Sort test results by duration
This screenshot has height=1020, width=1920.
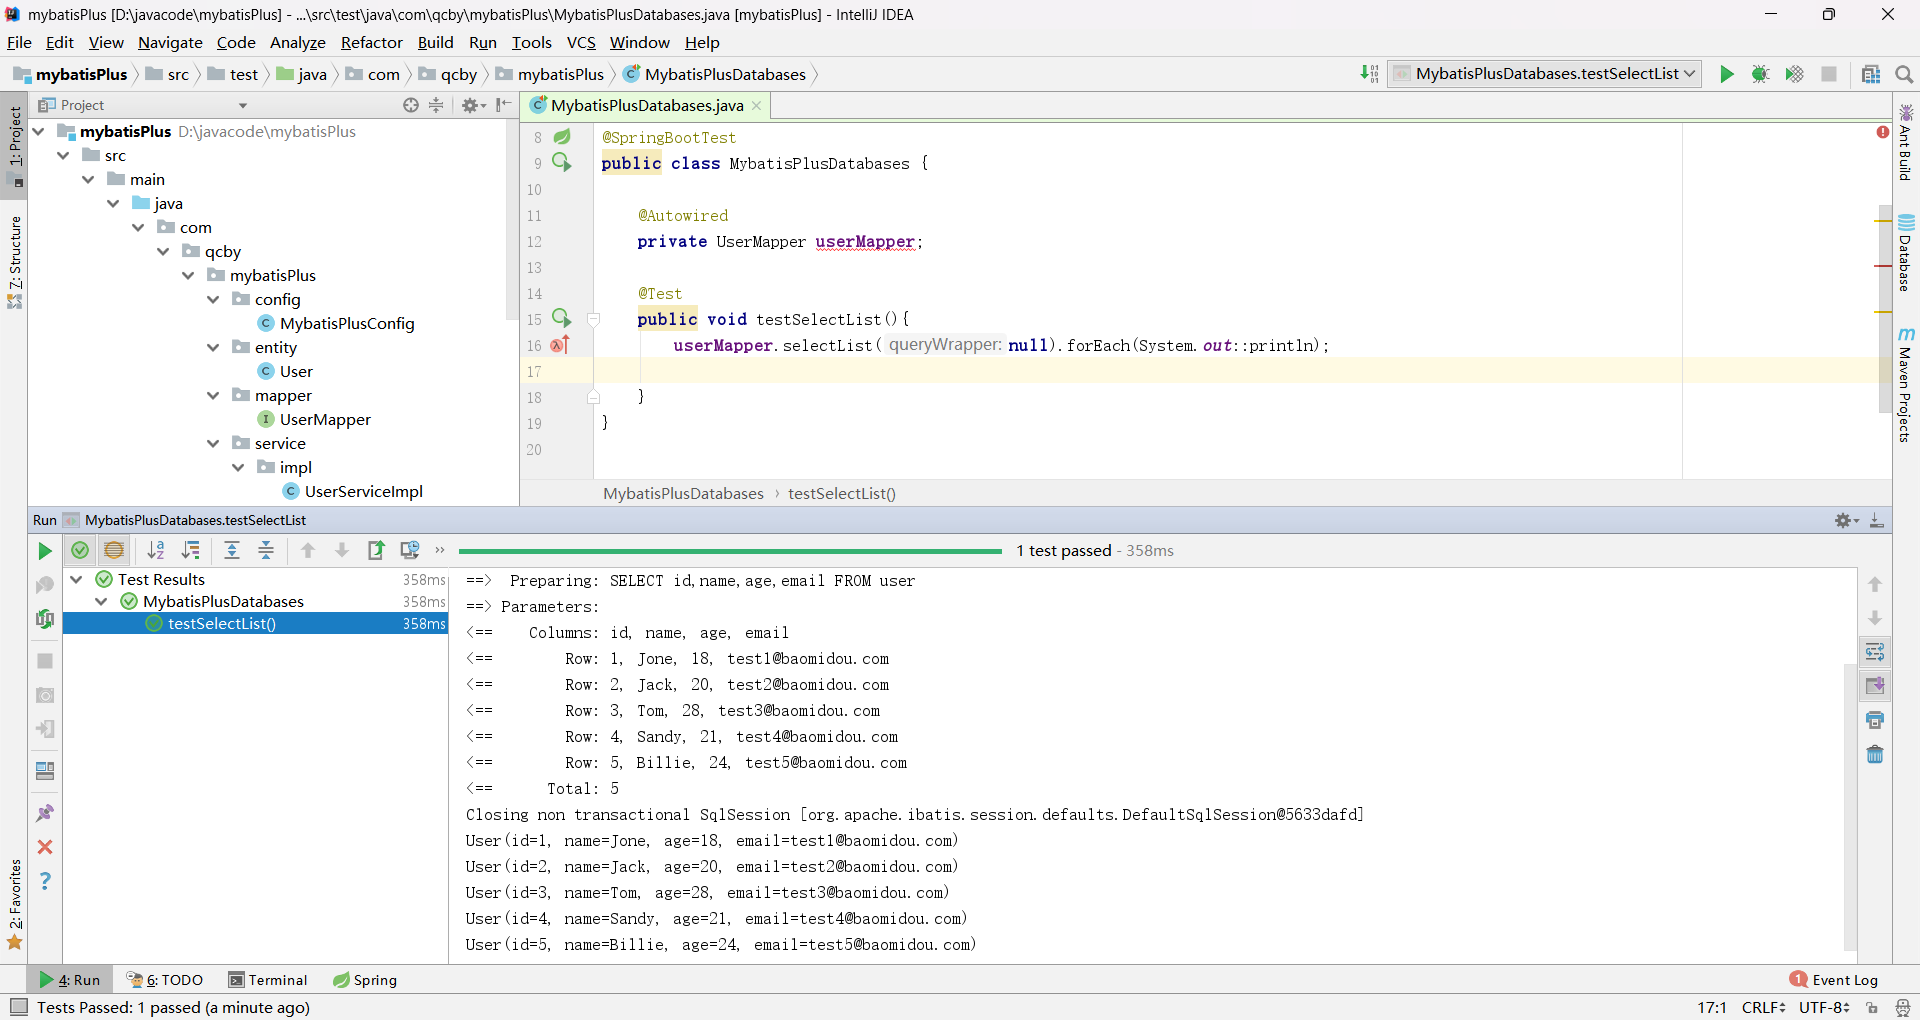[x=190, y=550]
